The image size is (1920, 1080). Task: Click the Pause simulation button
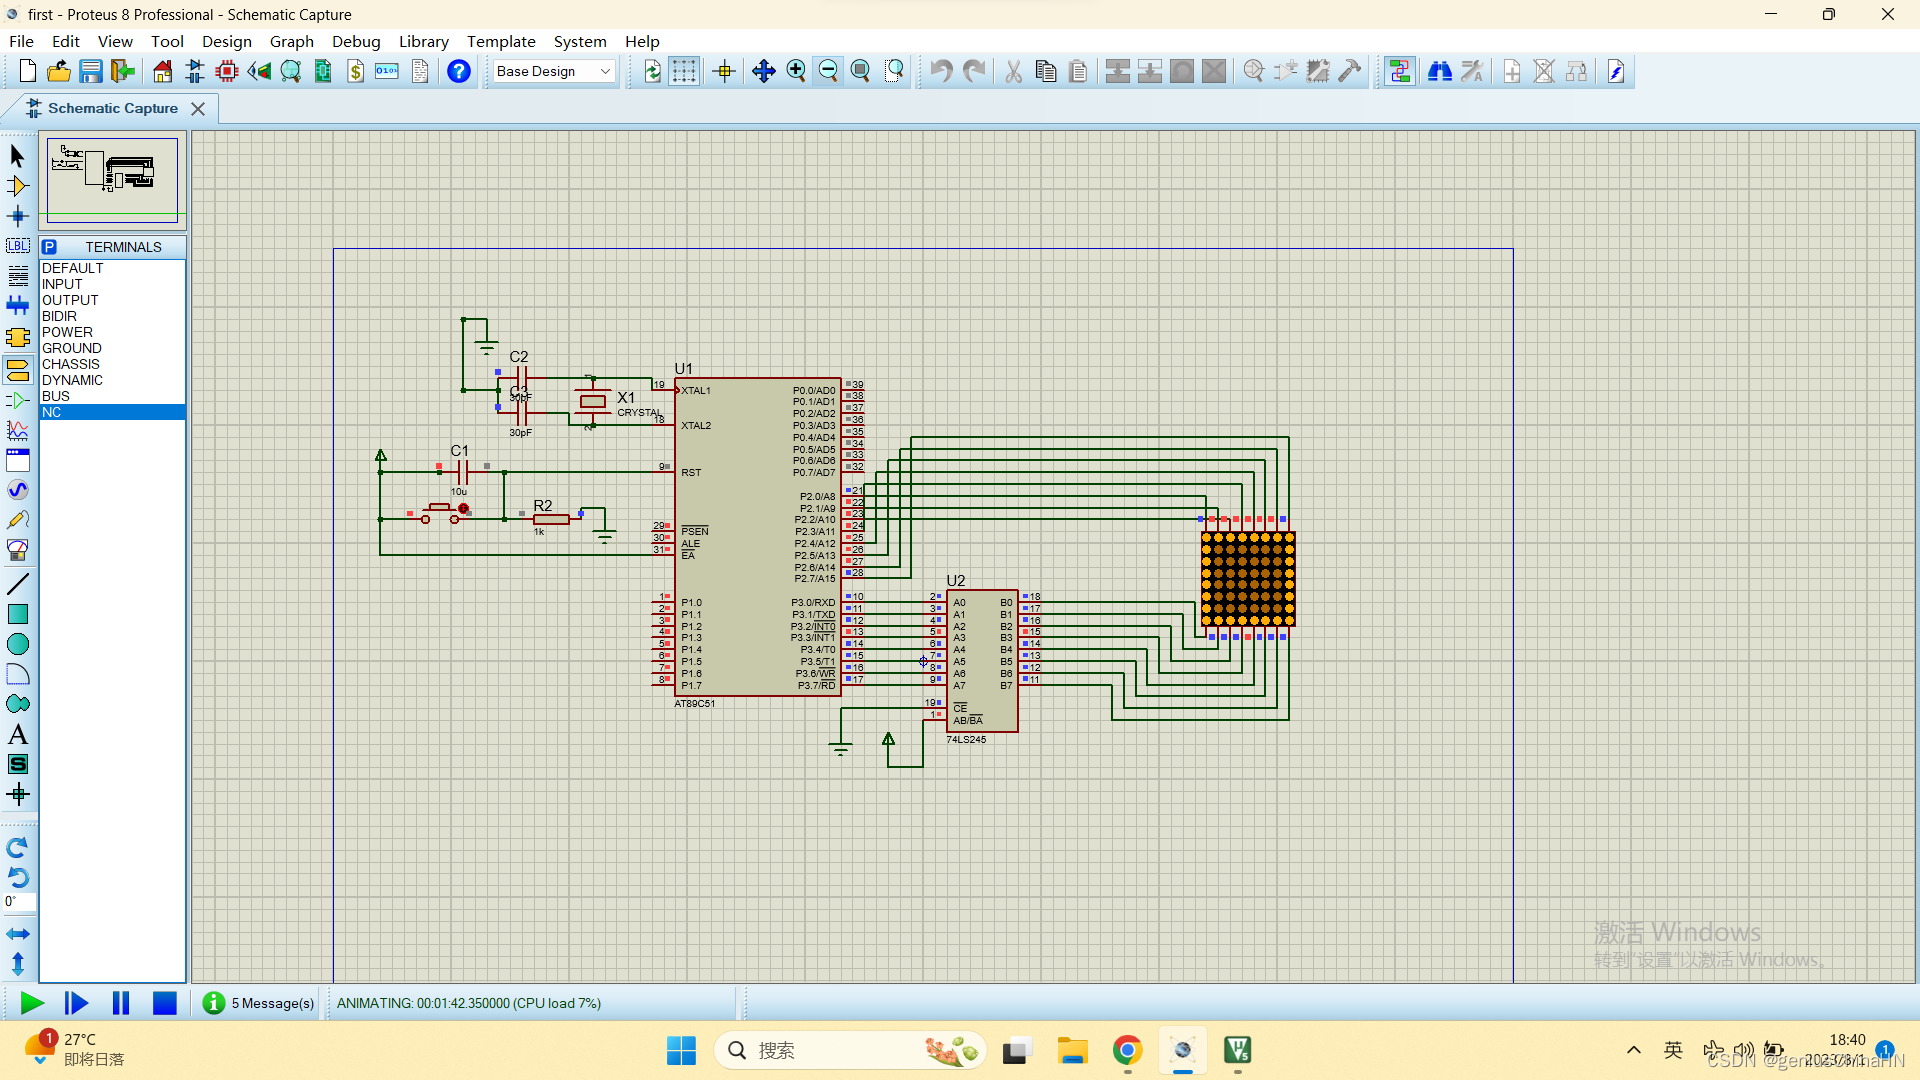click(x=120, y=1004)
